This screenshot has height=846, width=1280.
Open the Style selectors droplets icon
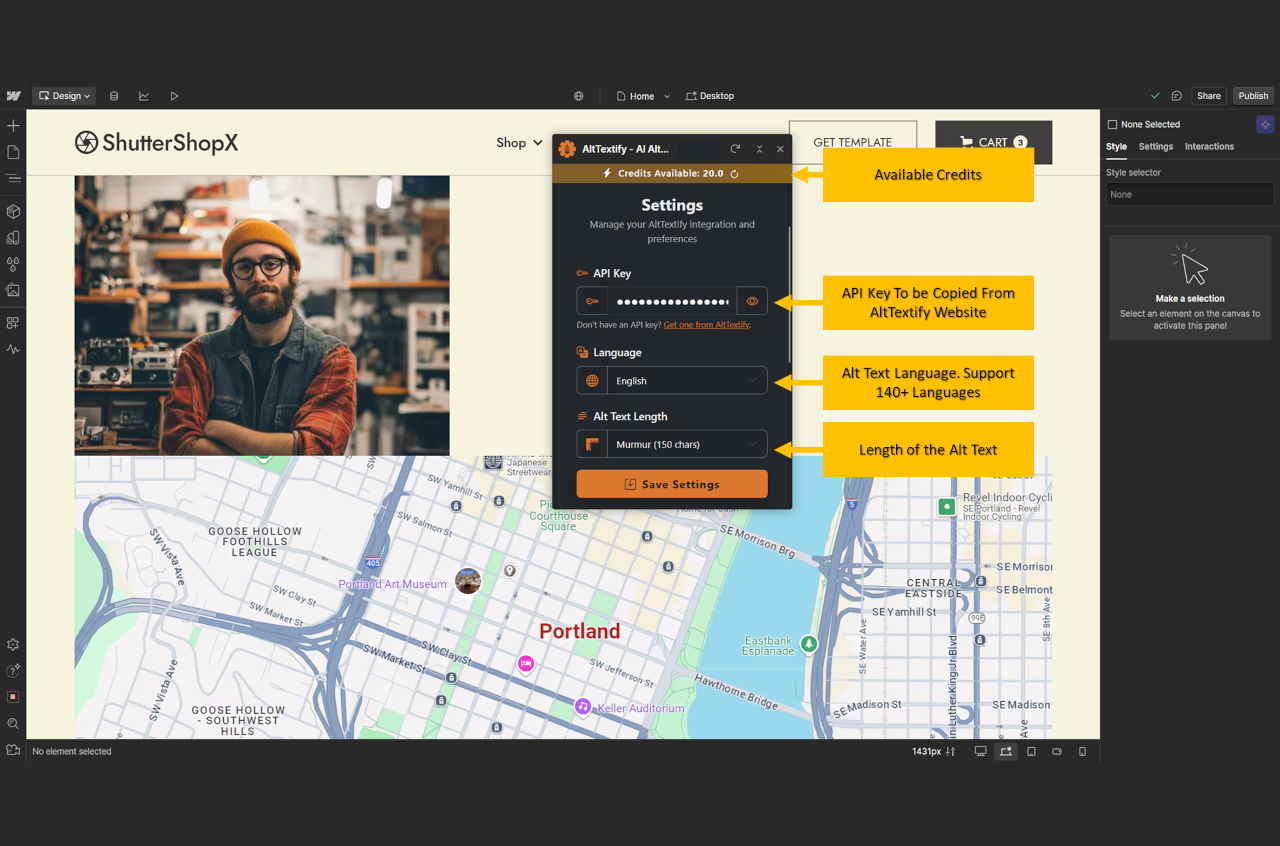pos(13,264)
